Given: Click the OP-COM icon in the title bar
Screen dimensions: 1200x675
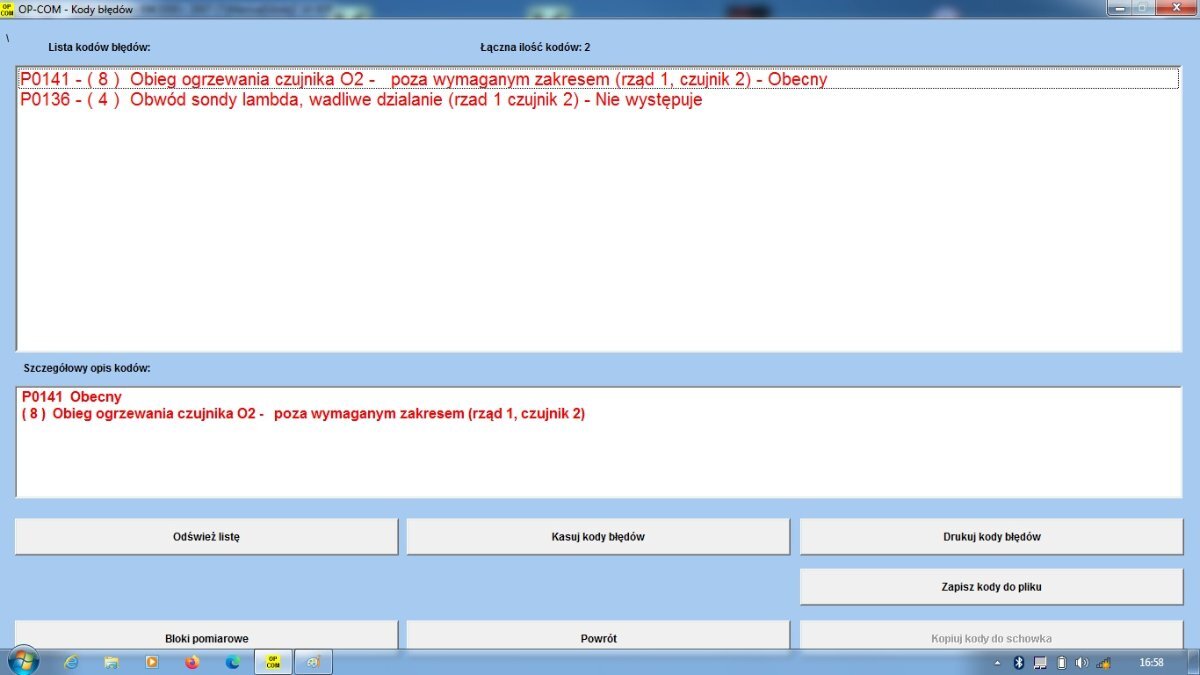Looking at the screenshot, I should pyautogui.click(x=8, y=8).
